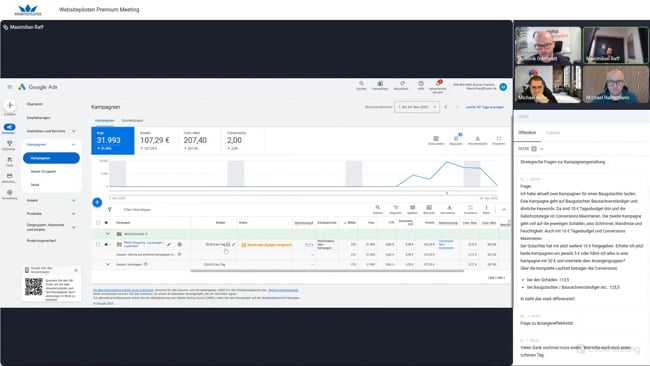Click the Google Ads logo

click(38, 87)
